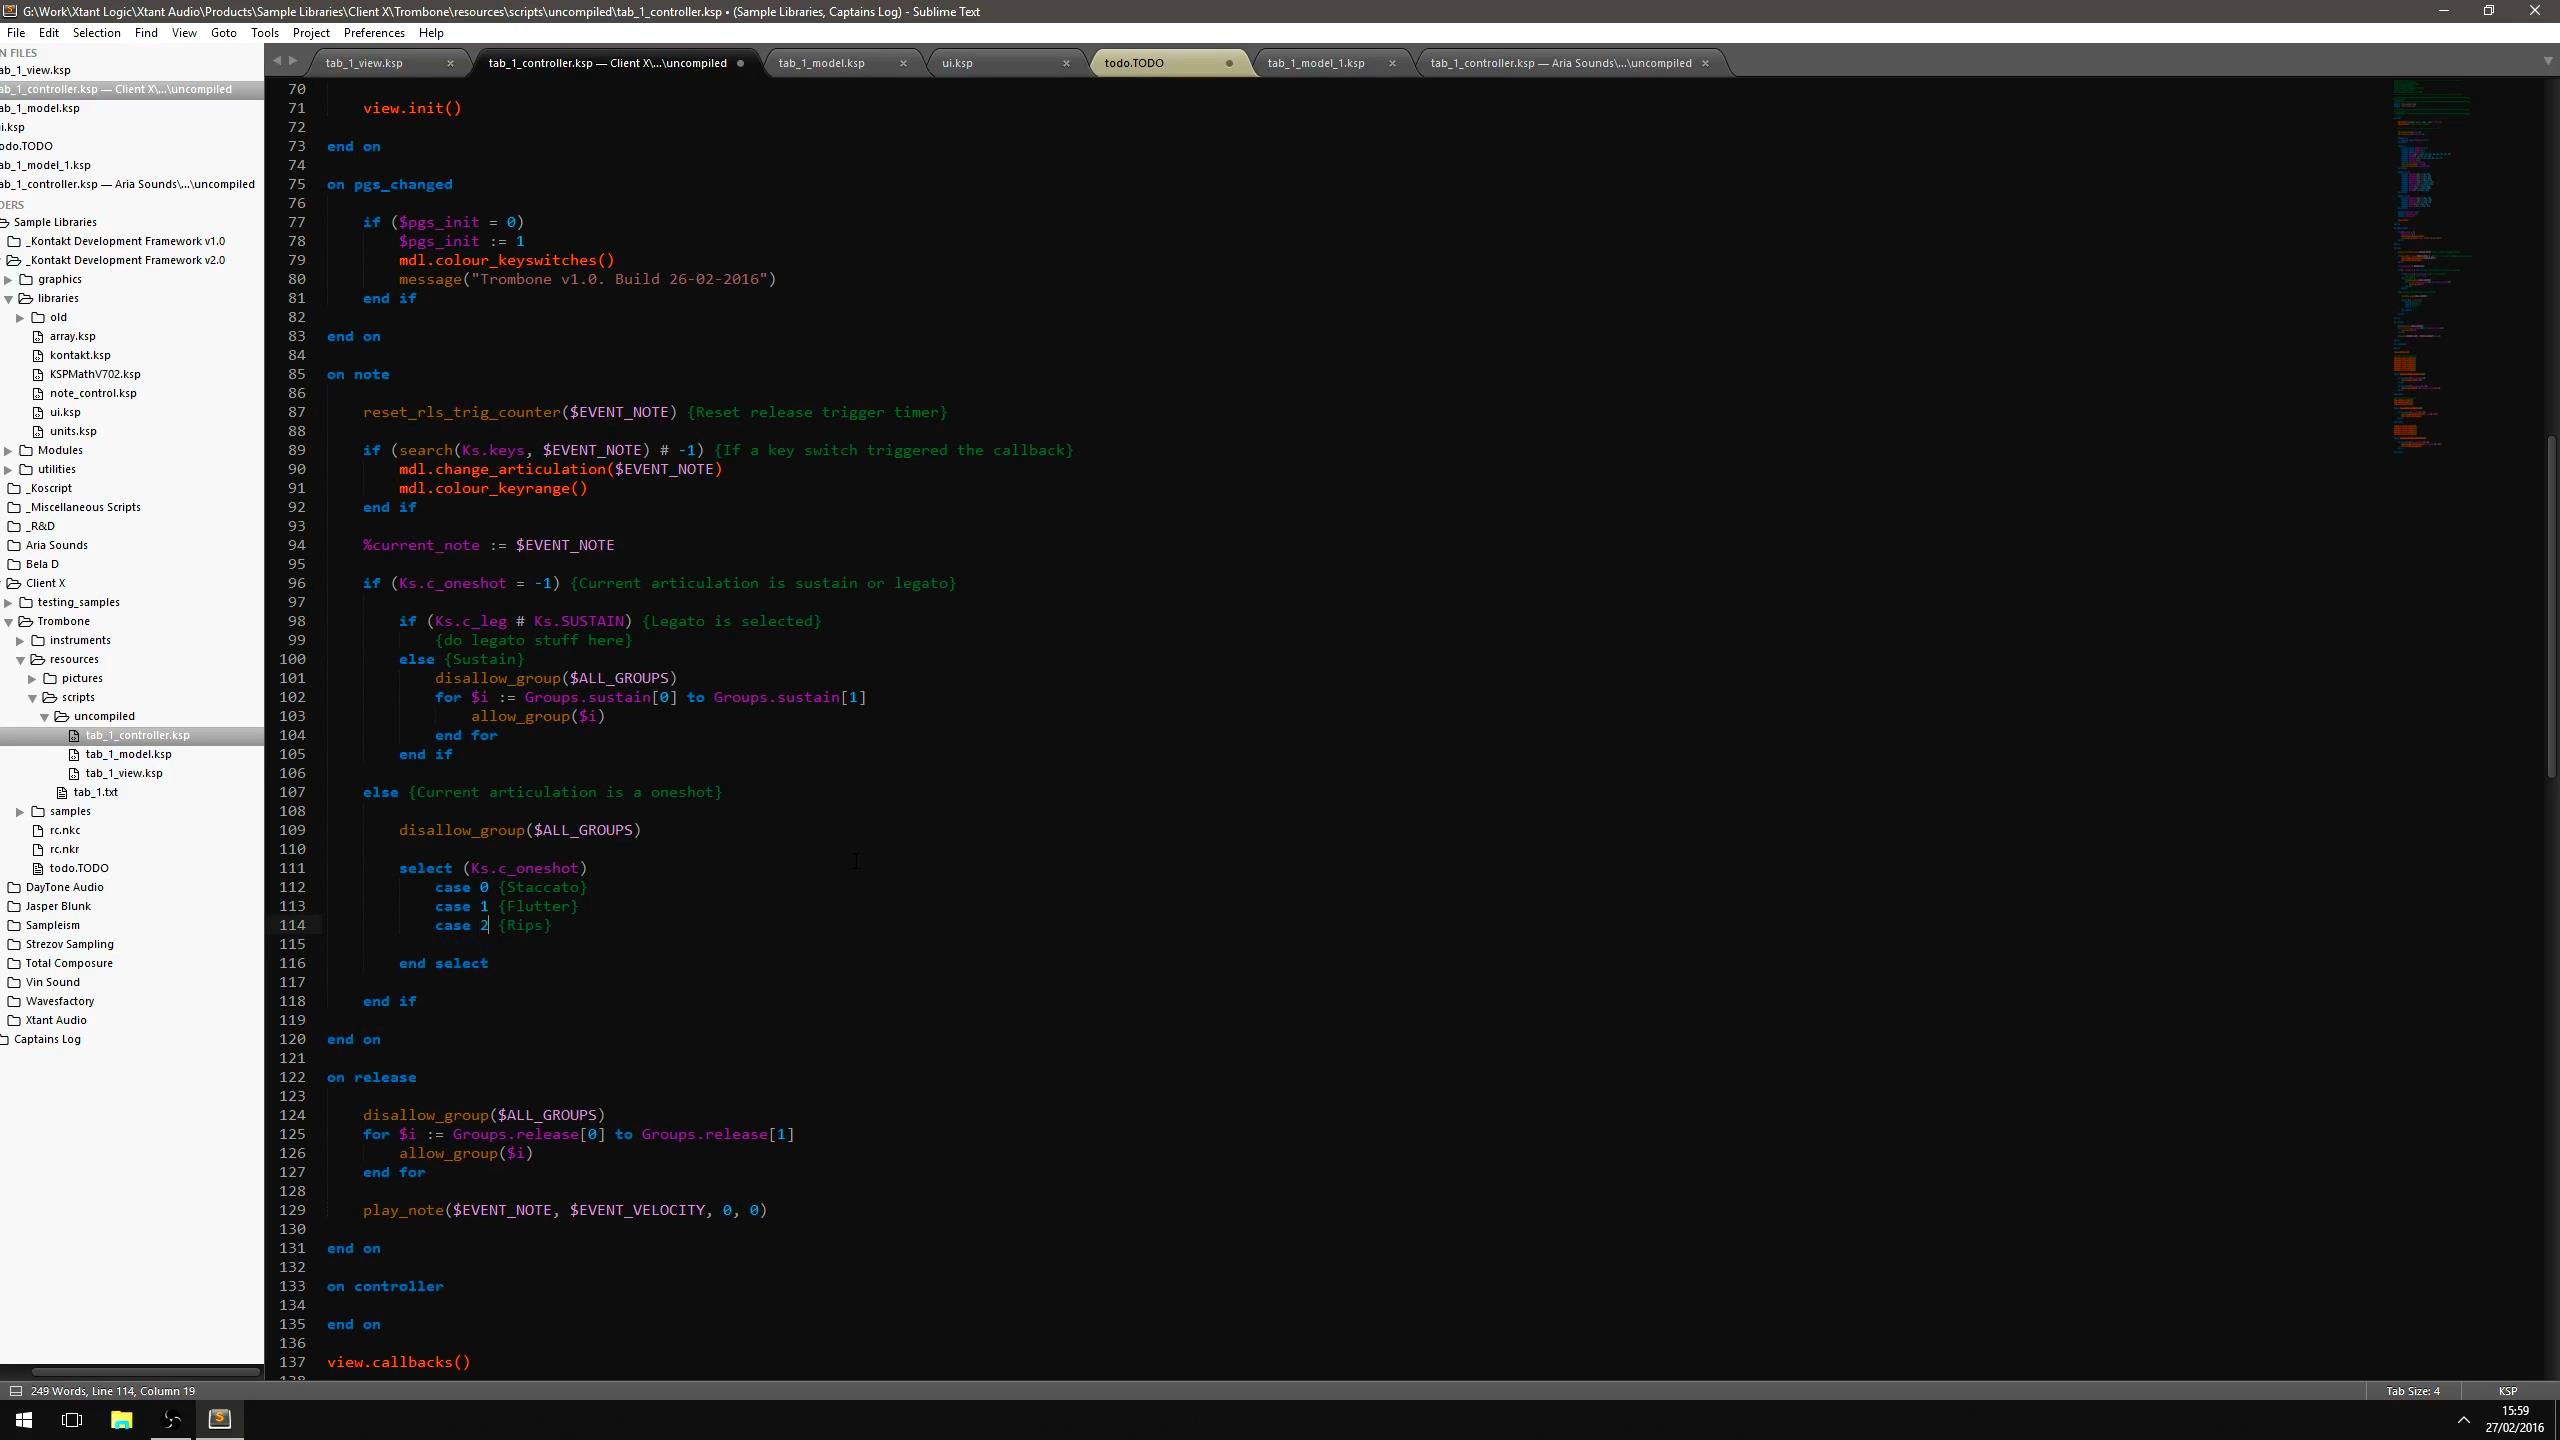Change Tab Size setting in status bar

(2413, 1392)
